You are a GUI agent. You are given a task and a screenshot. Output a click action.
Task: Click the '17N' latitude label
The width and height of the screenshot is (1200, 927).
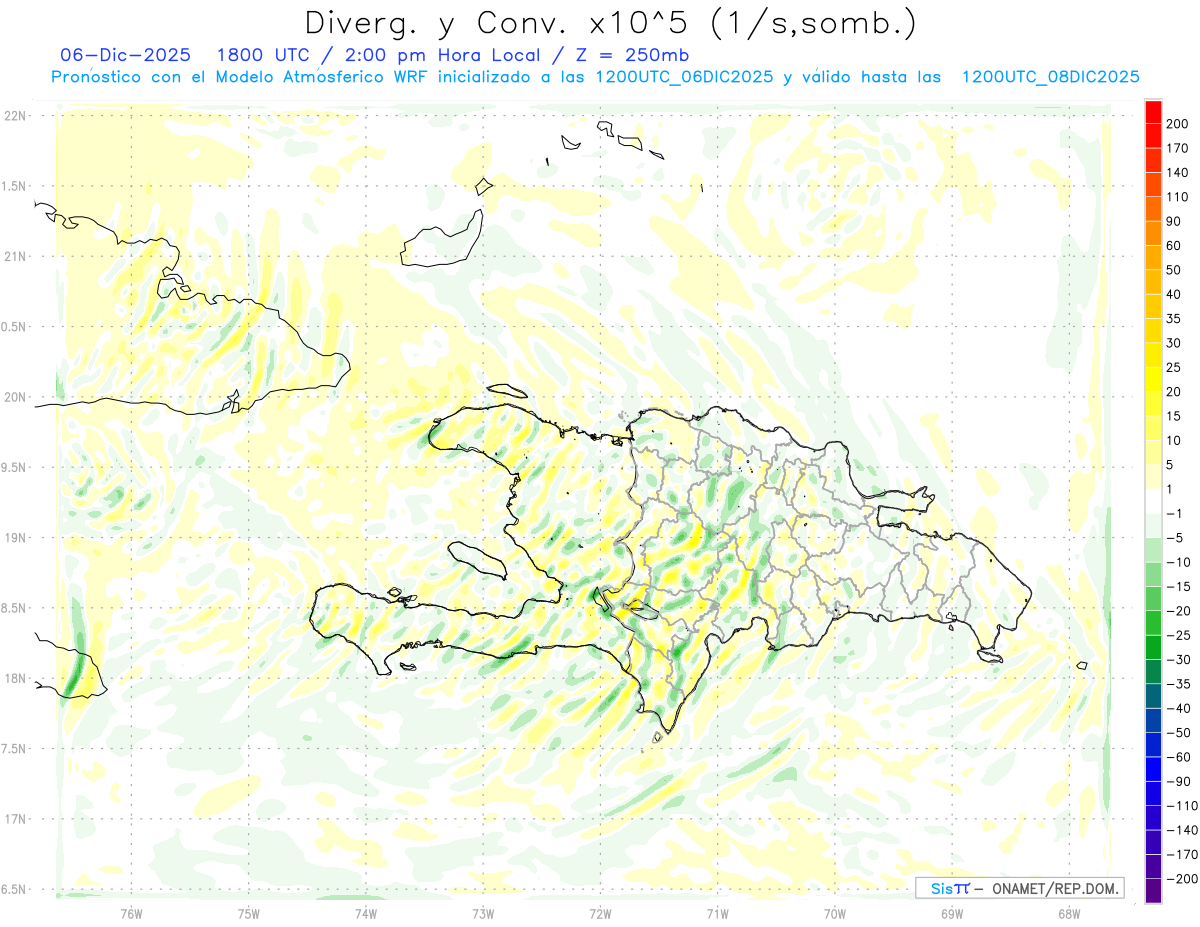tap(15, 819)
